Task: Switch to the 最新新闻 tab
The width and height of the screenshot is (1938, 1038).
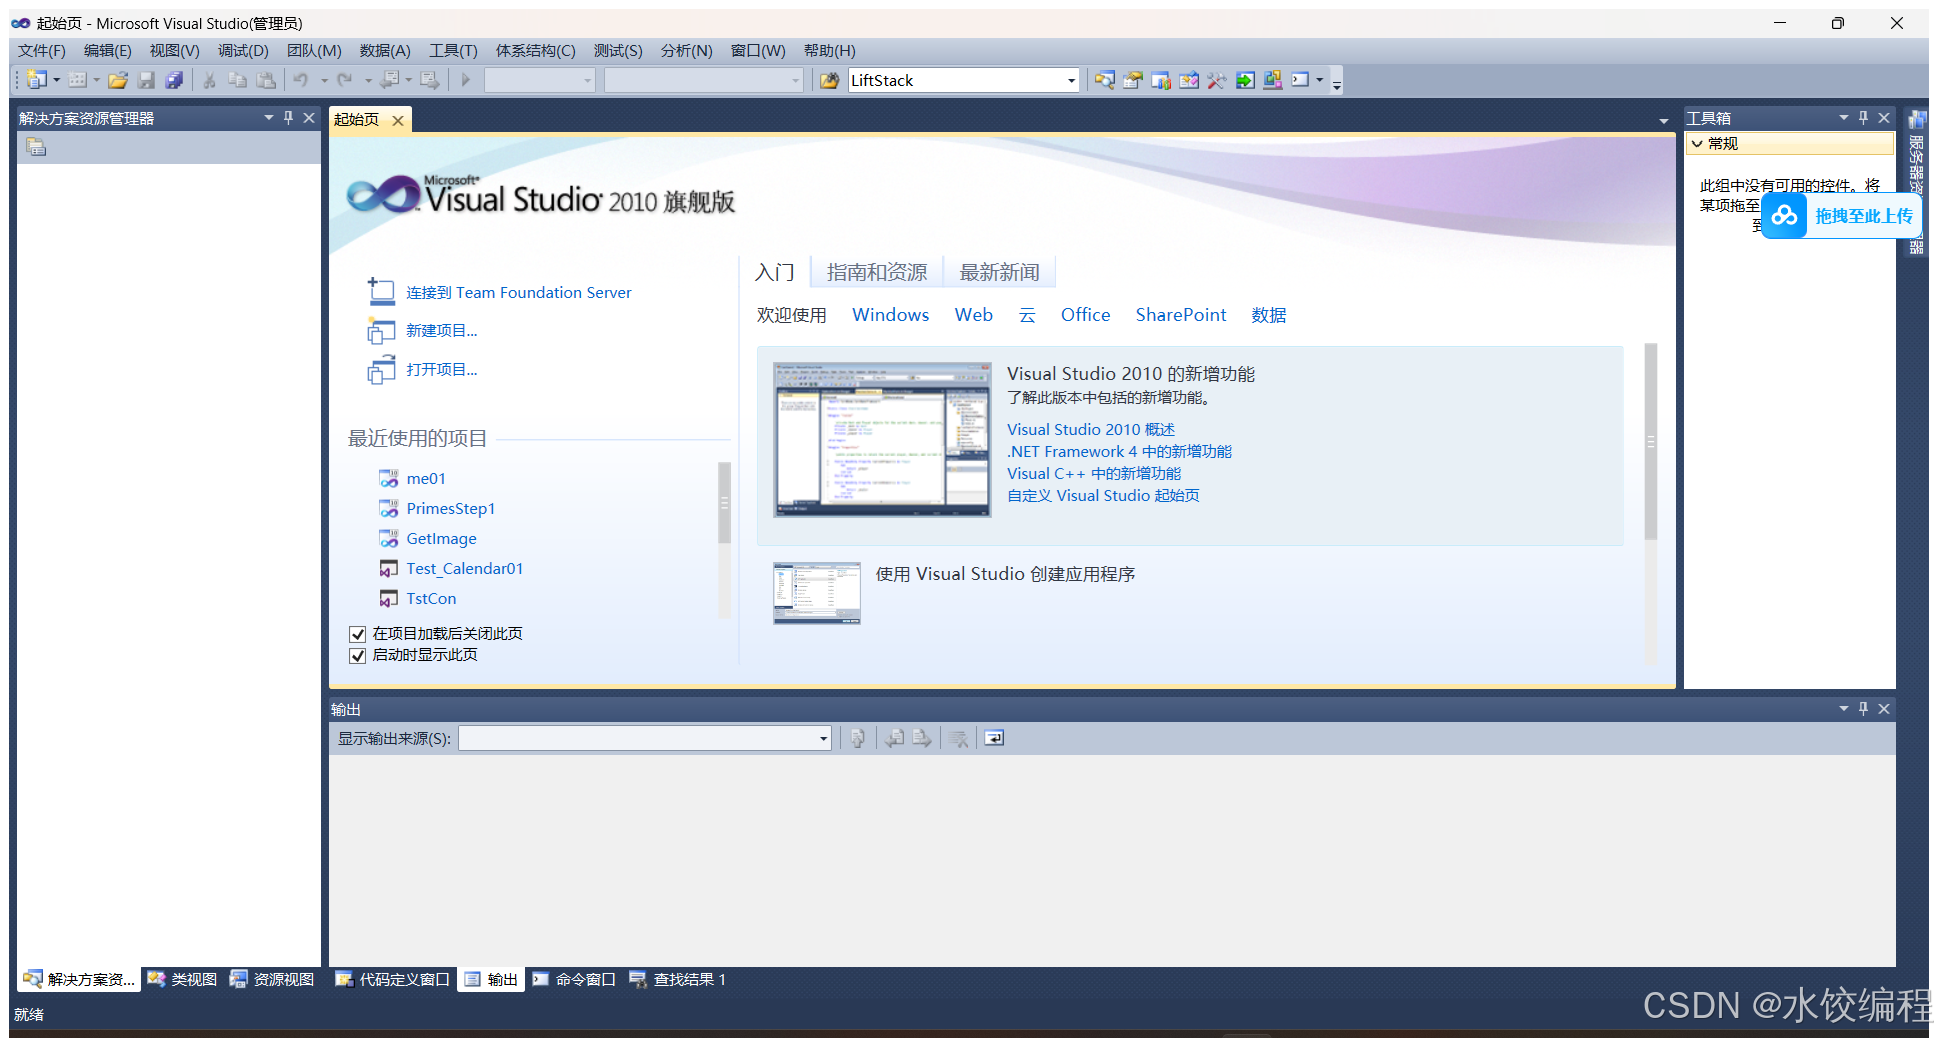Action: pyautogui.click(x=999, y=272)
